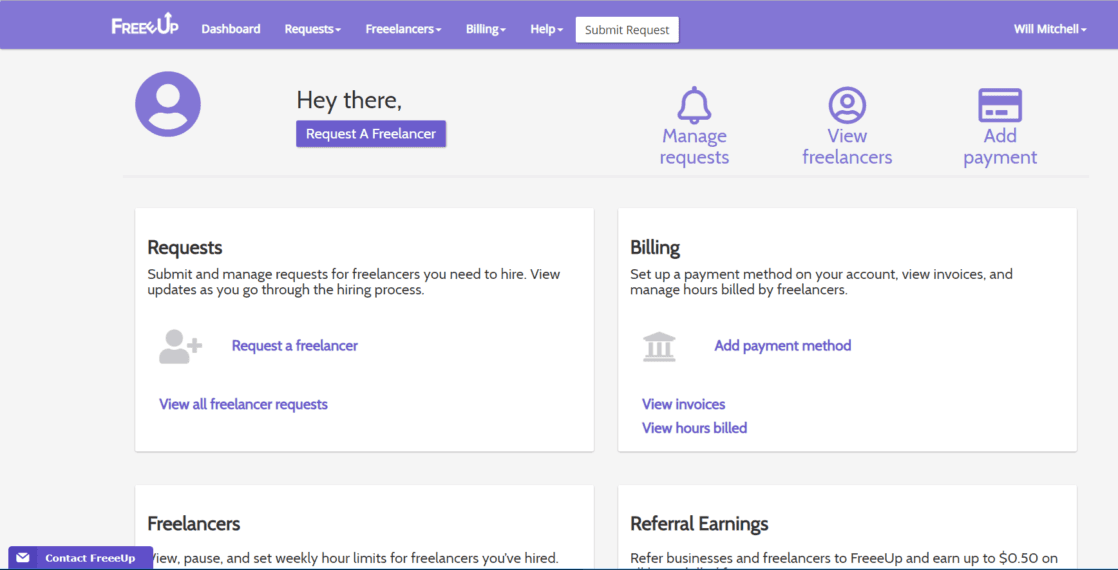1118x570 pixels.
Task: Expand the Freelancers dropdown menu
Action: click(x=404, y=29)
